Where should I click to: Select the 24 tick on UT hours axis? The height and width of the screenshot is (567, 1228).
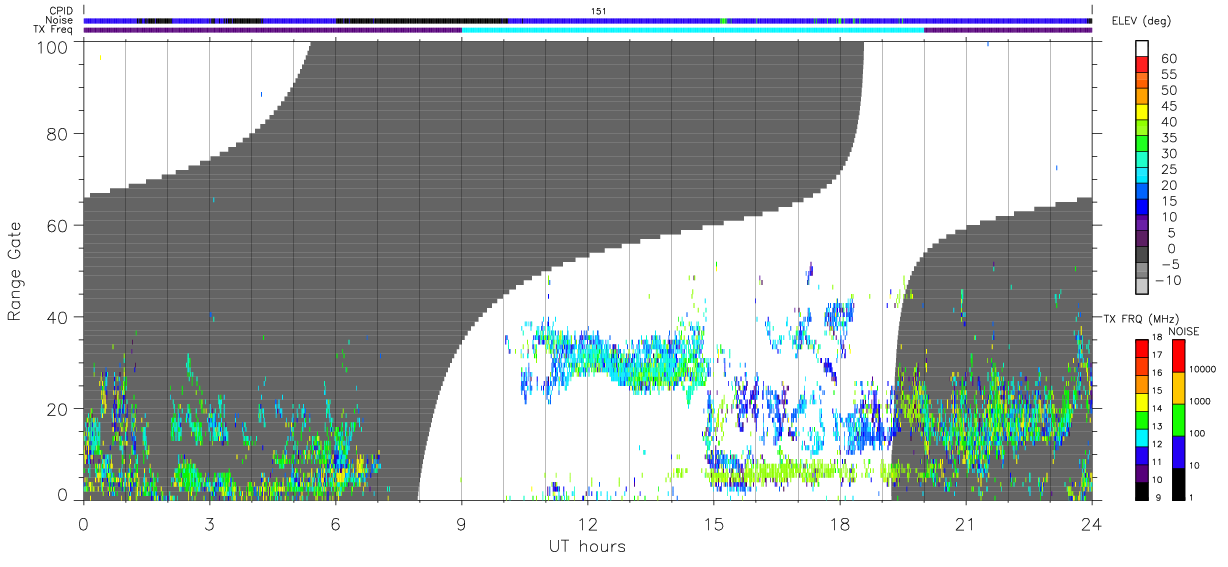pos(1091,523)
